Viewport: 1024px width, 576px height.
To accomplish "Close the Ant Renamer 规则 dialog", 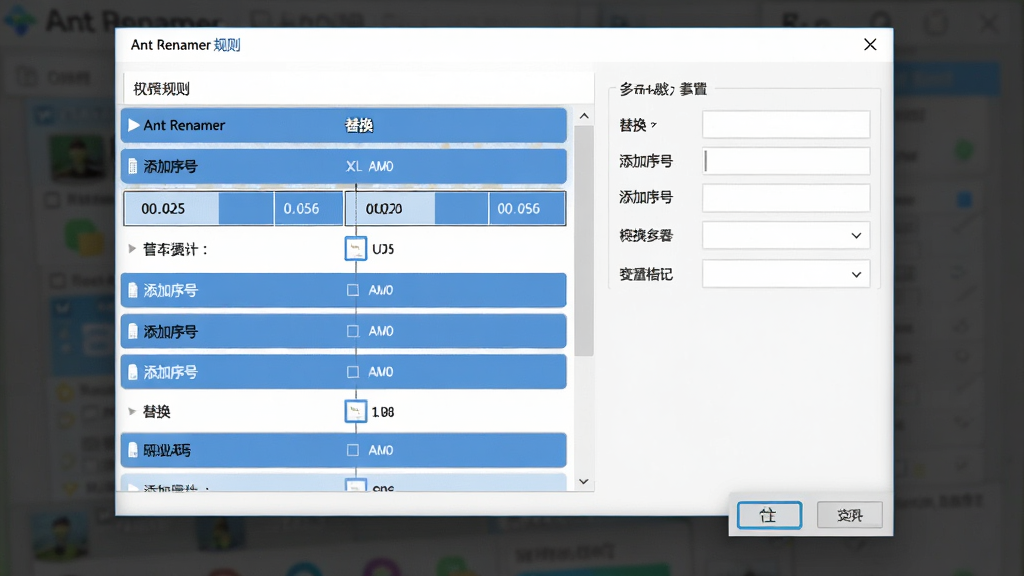I will pyautogui.click(x=870, y=44).
